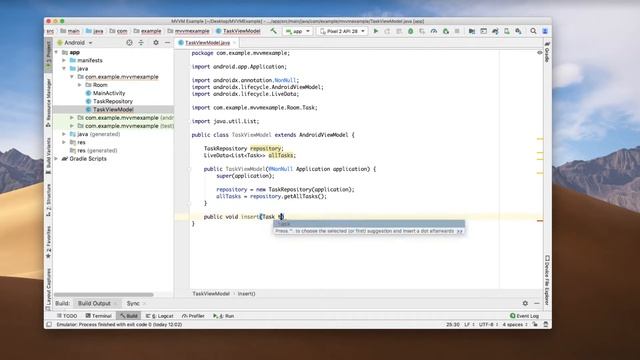
Task: Open the Logcat tool window
Action: (160, 316)
